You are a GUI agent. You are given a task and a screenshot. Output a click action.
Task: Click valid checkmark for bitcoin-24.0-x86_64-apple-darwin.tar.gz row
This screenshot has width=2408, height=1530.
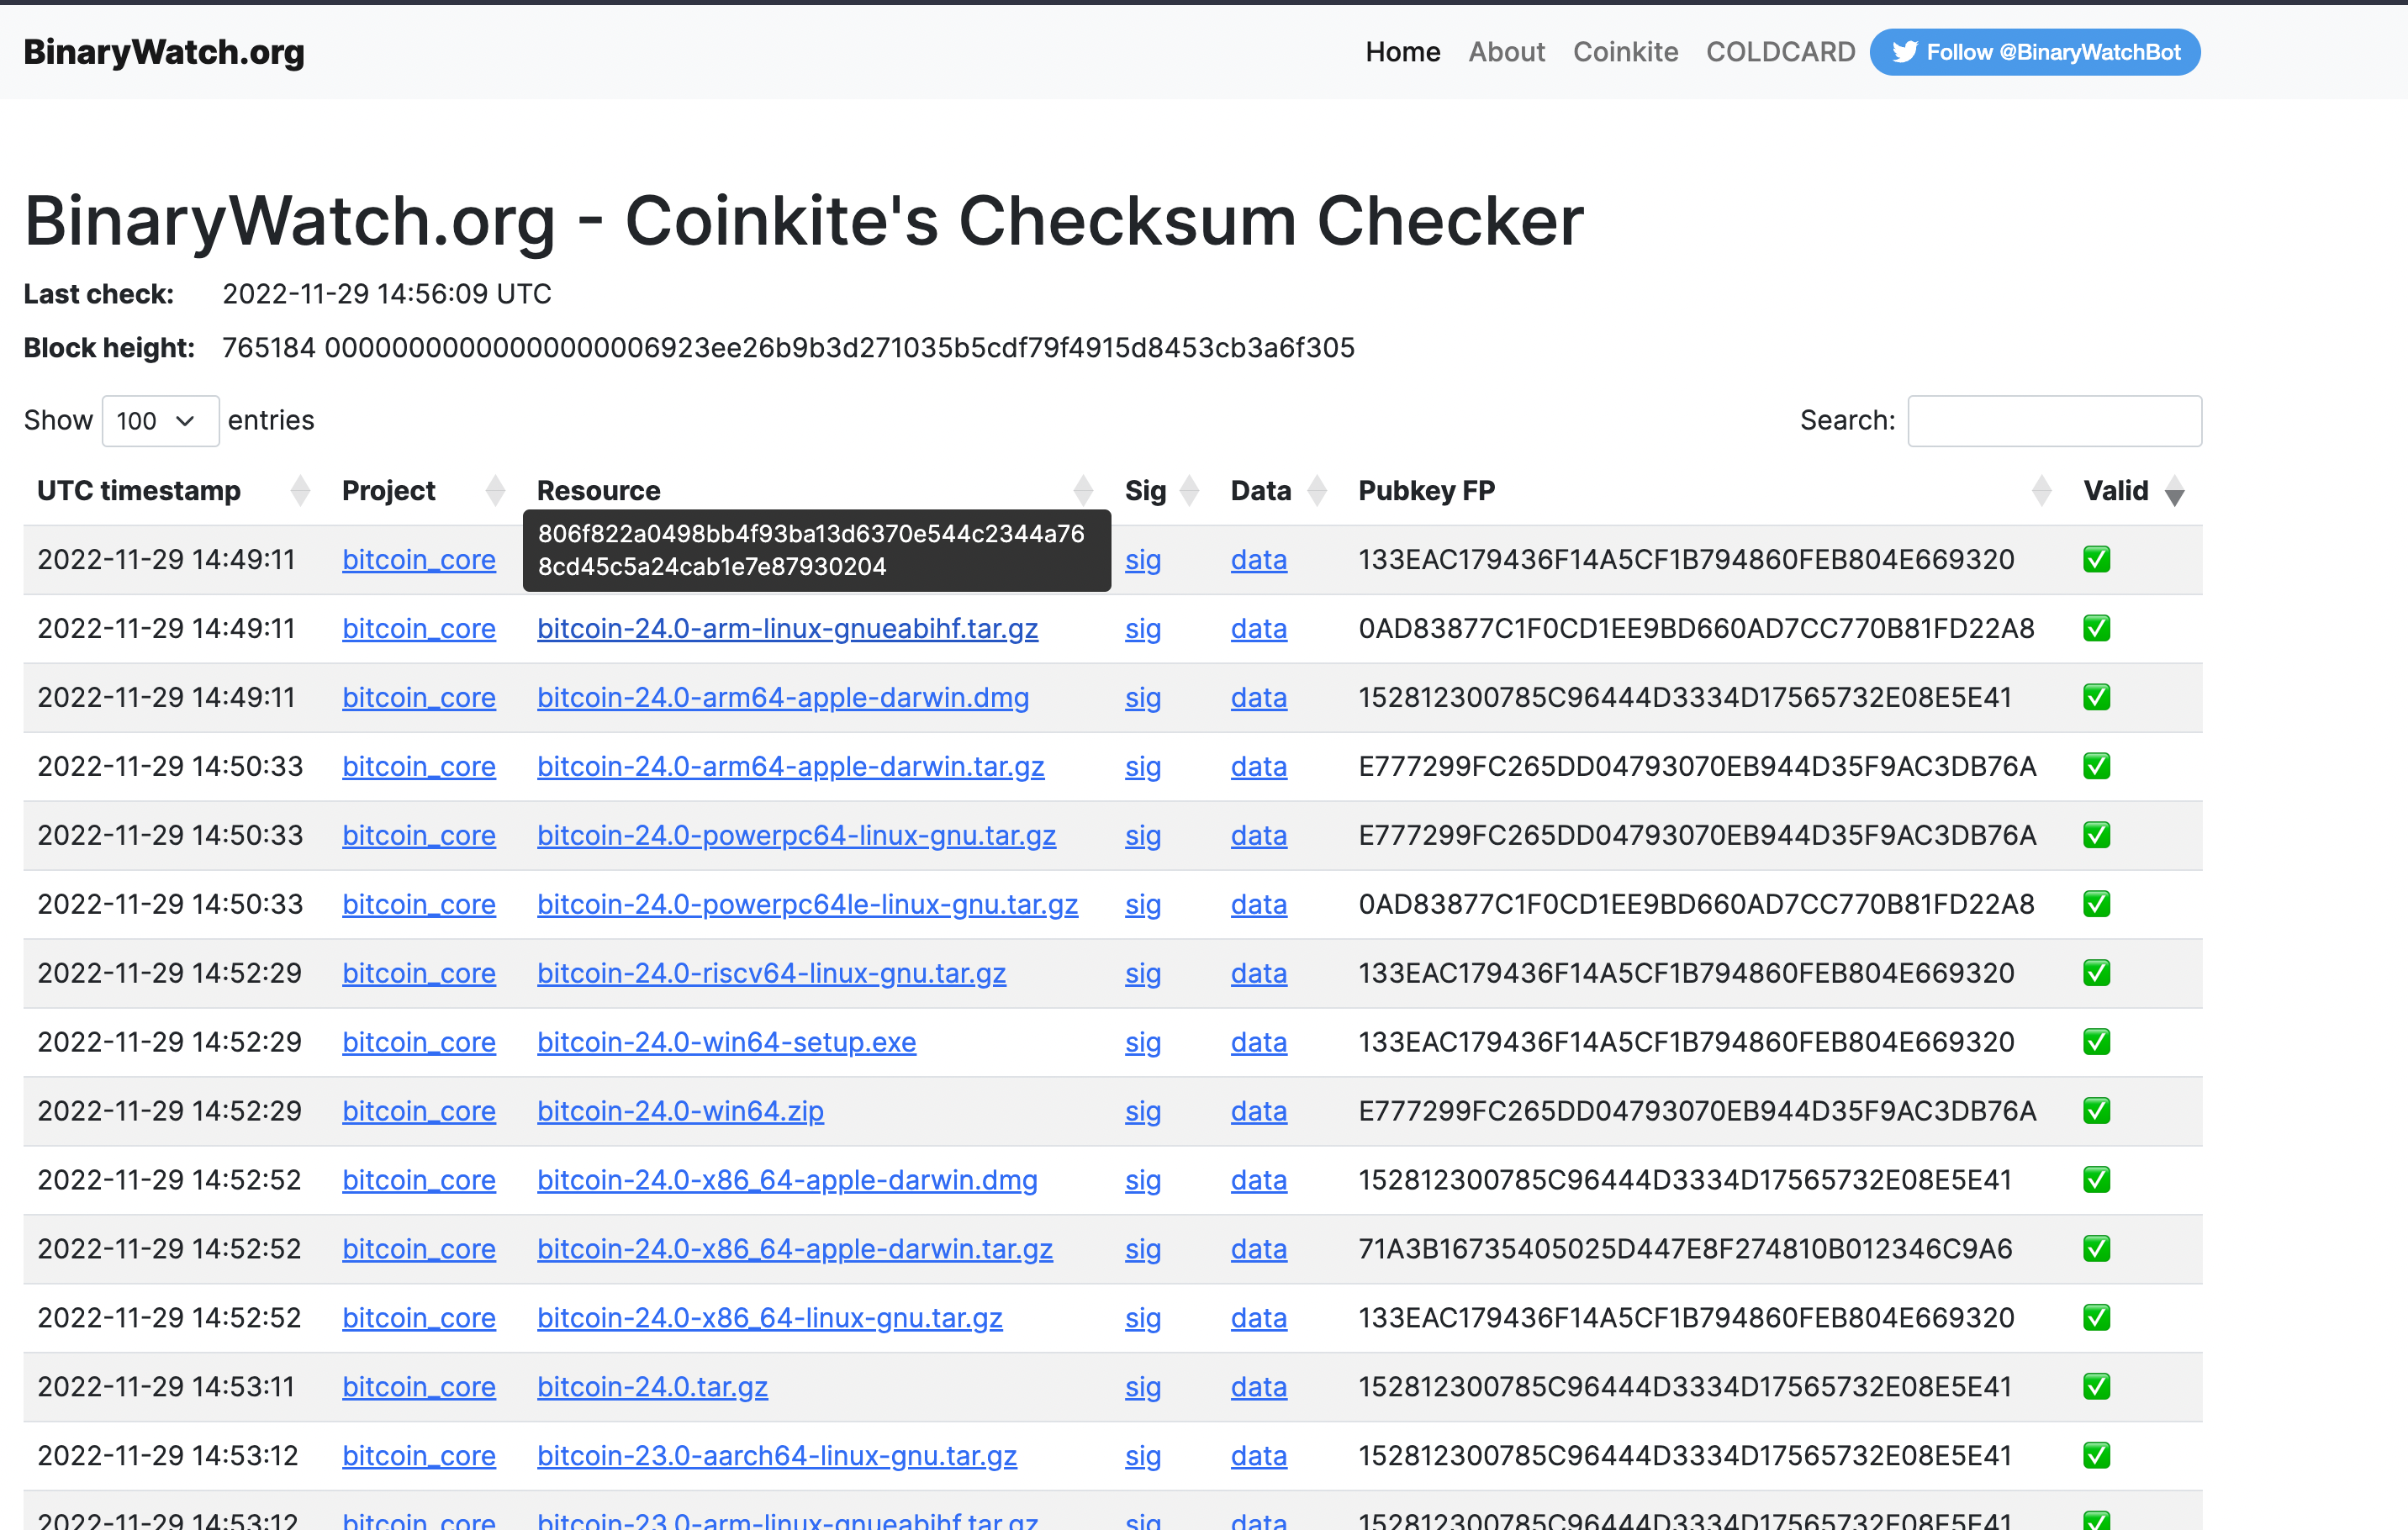tap(2097, 1249)
